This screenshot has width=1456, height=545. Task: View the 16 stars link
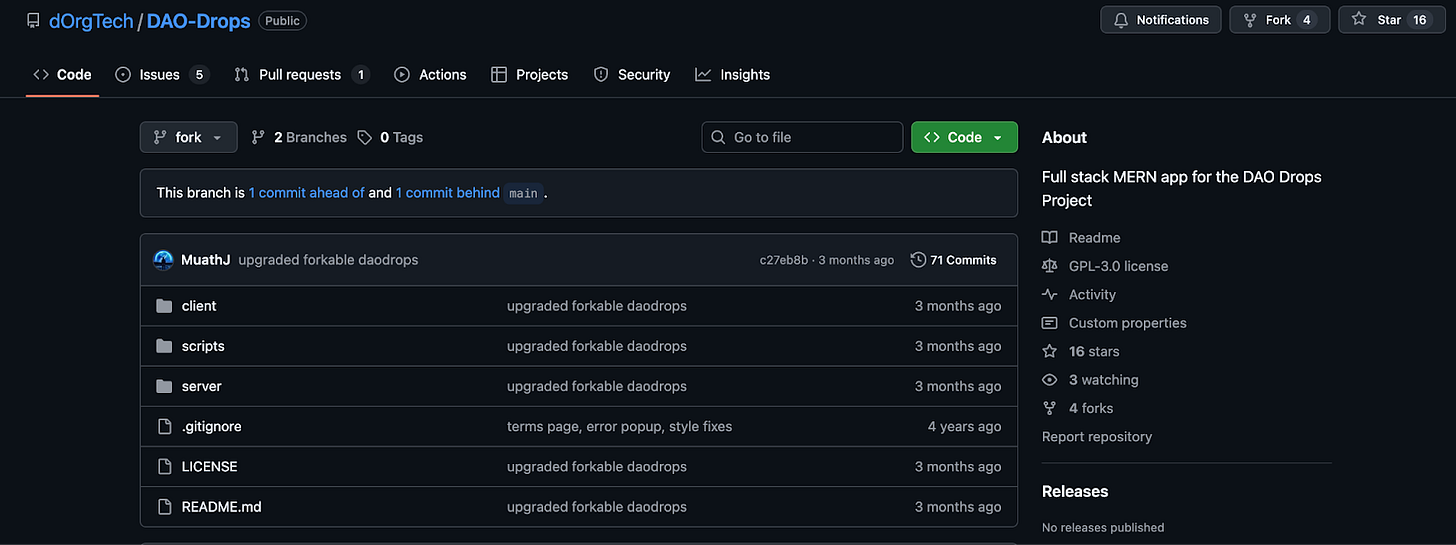[x=1094, y=352]
